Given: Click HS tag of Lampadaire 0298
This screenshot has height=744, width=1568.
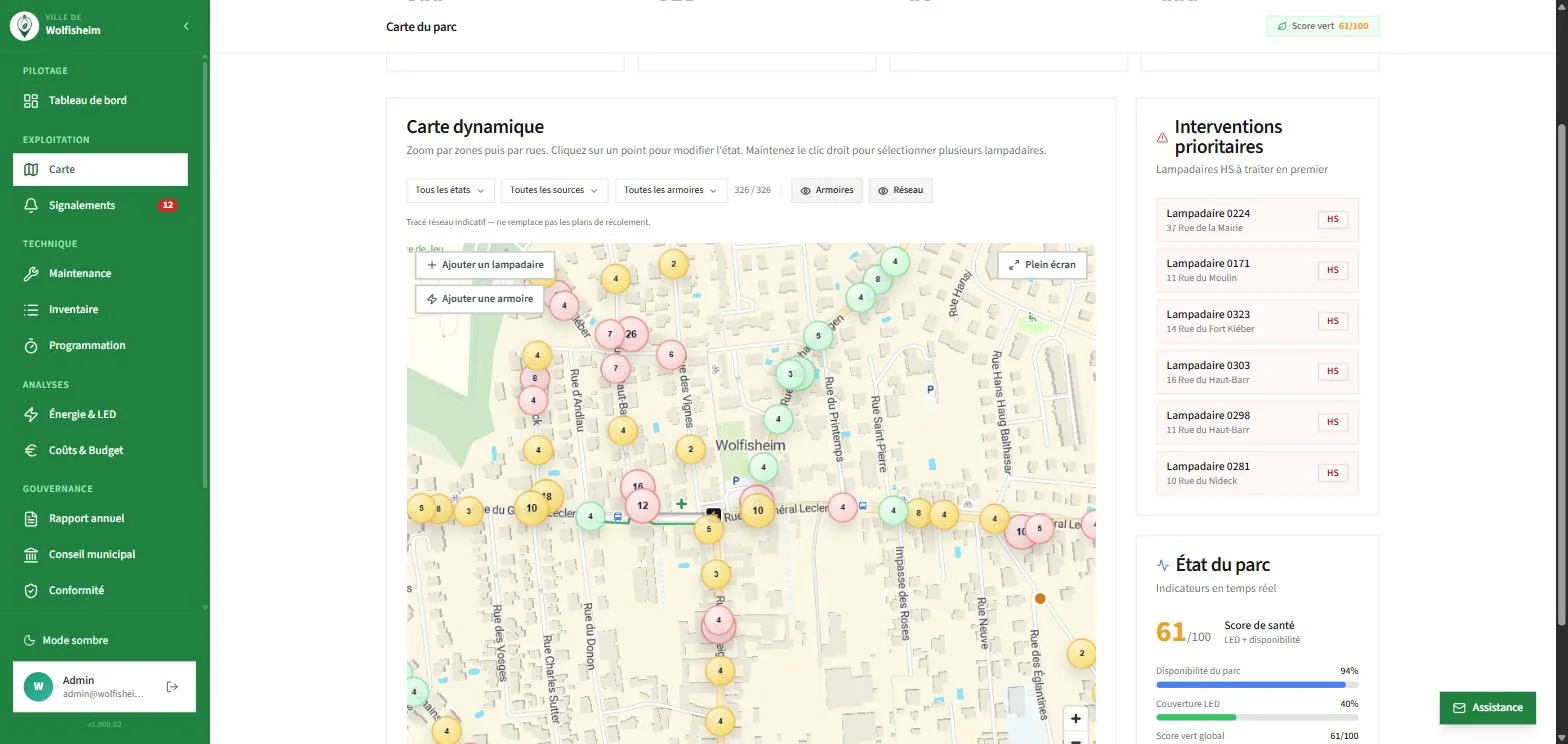Looking at the screenshot, I should [x=1333, y=422].
